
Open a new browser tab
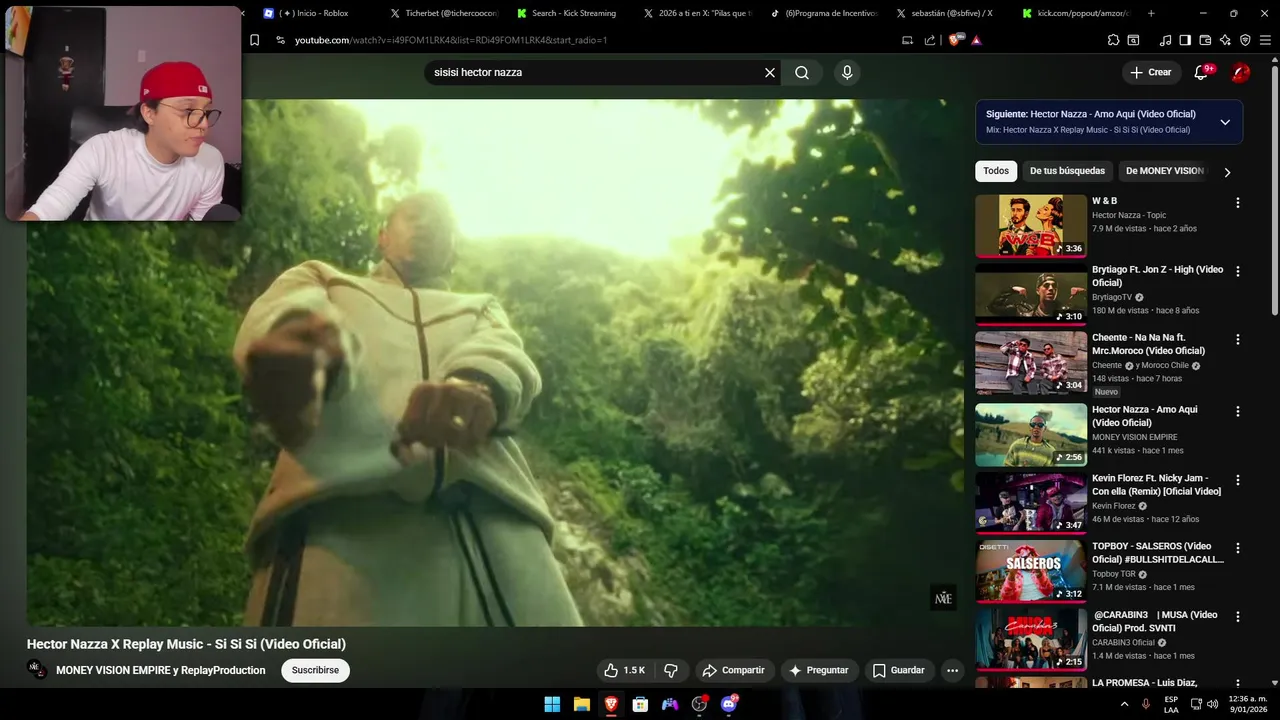1151,13
